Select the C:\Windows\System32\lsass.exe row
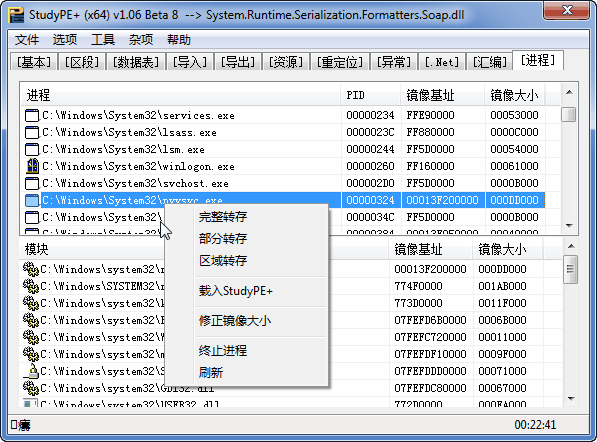Image resolution: width=597 pixels, height=442 pixels. [283, 132]
